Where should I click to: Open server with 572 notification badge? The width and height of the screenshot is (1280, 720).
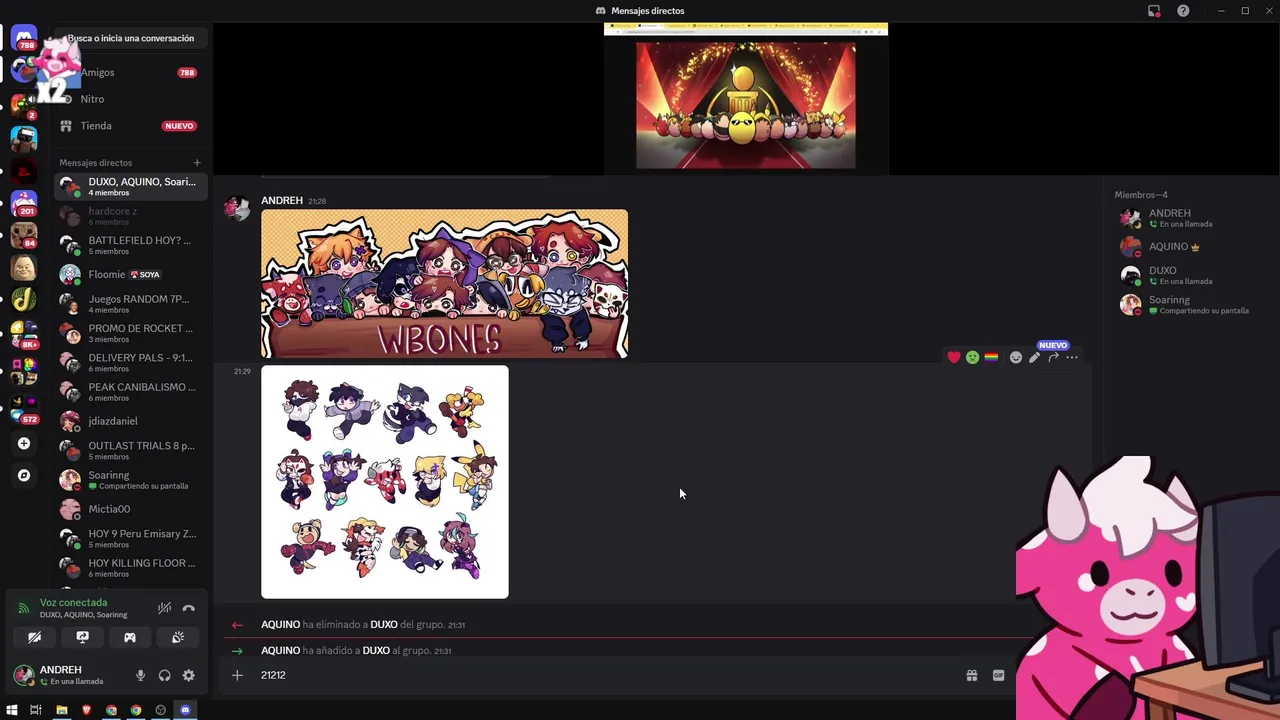point(24,411)
